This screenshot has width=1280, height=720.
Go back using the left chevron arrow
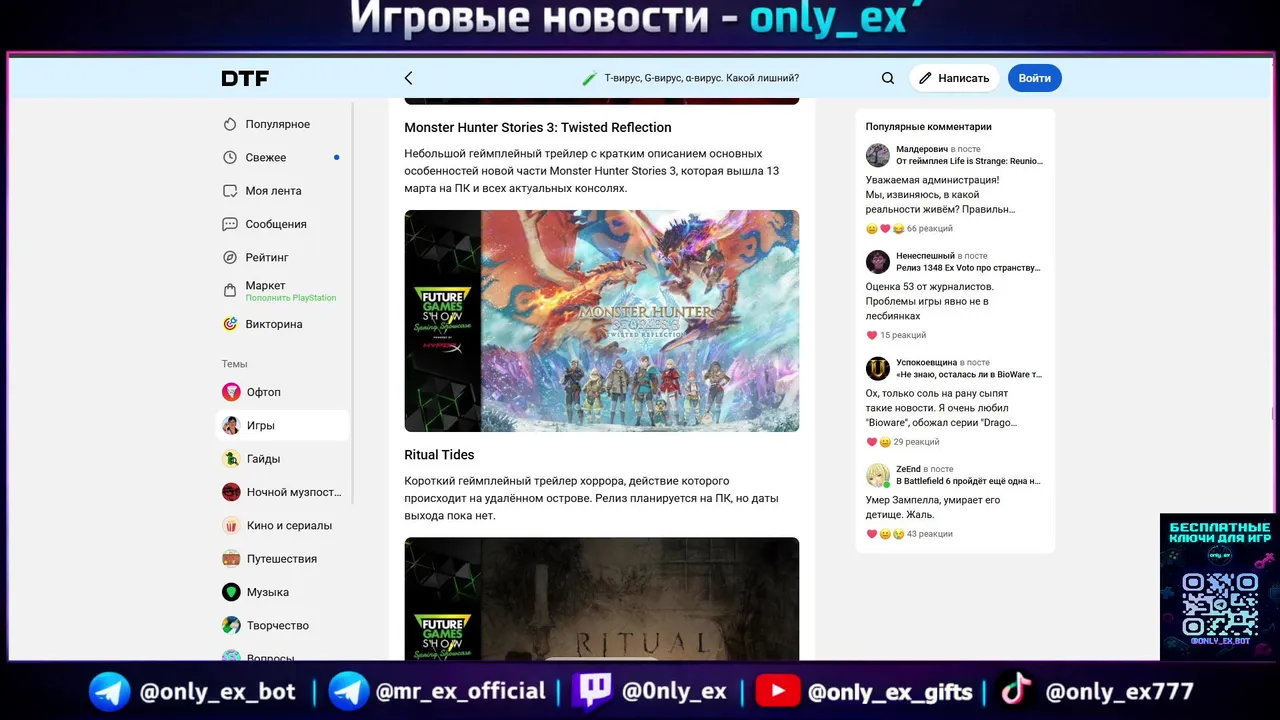pyautogui.click(x=408, y=78)
